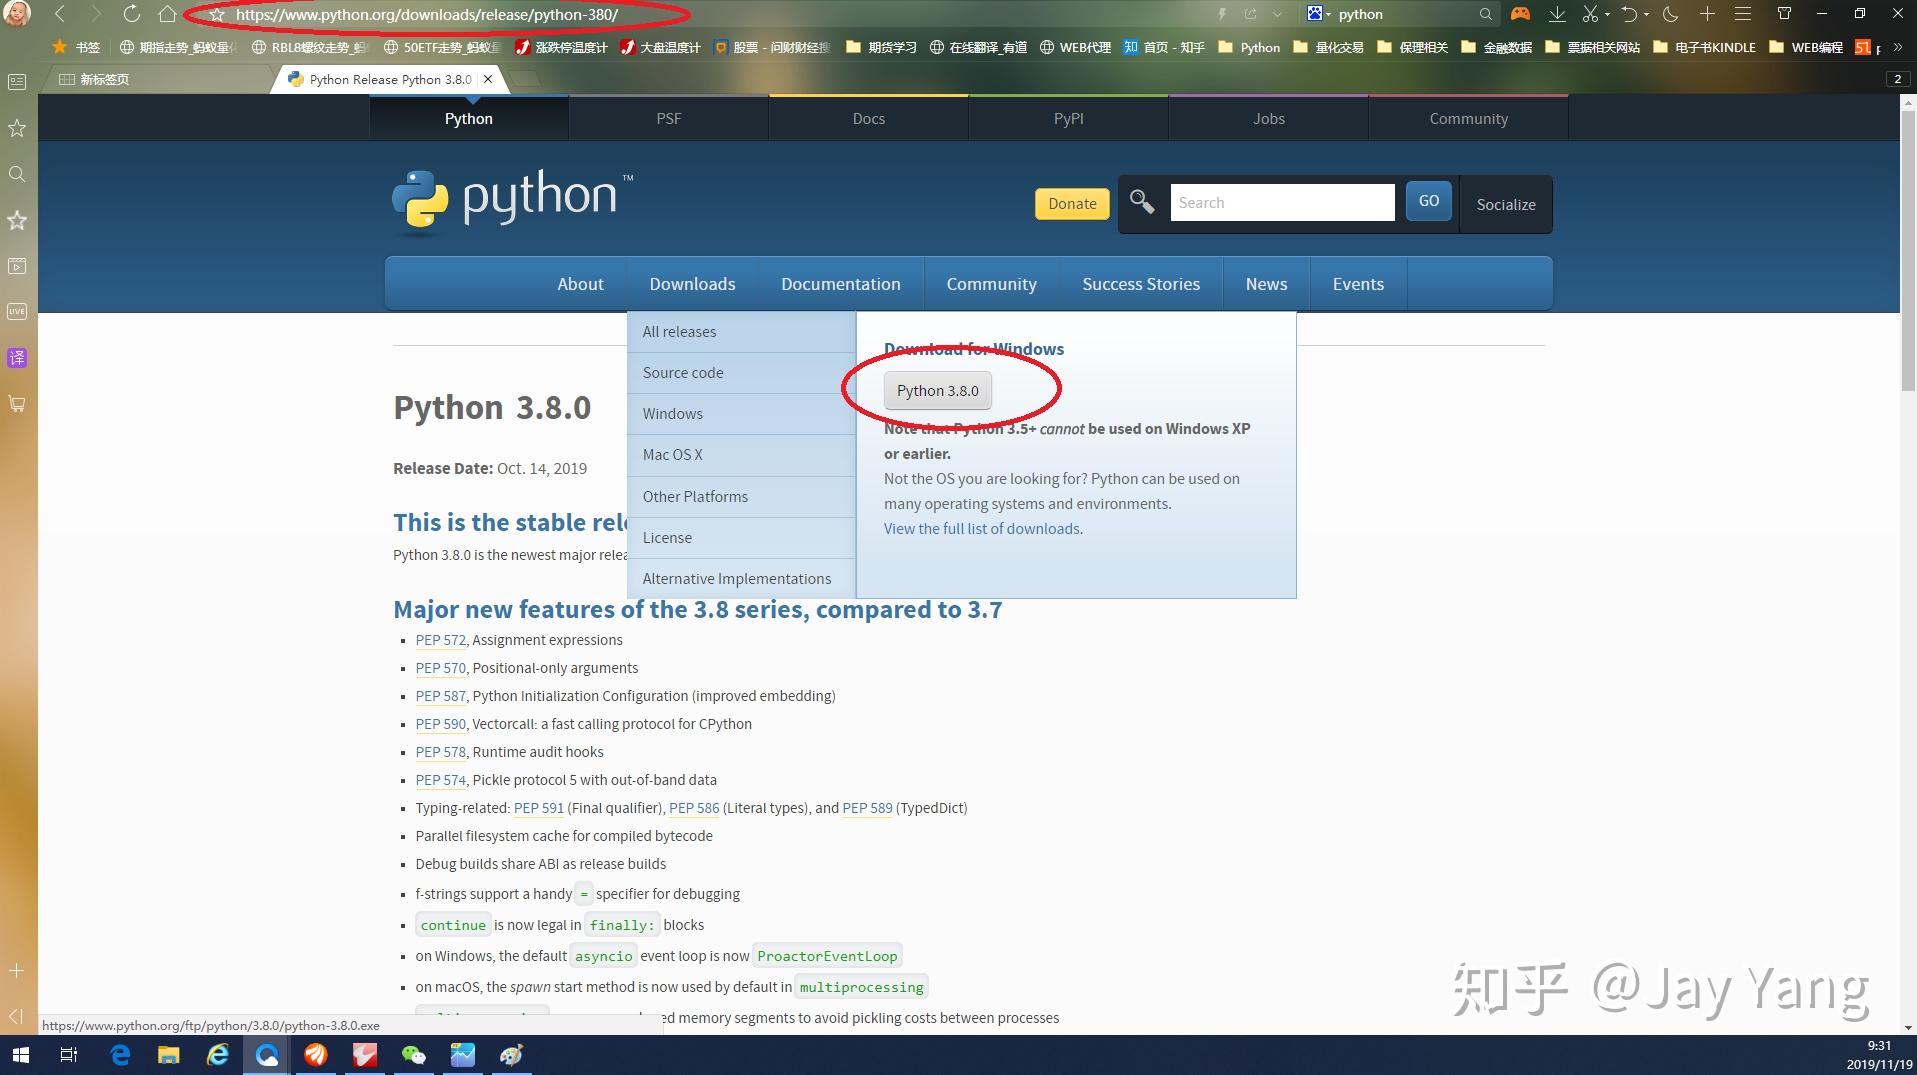Toggle the favorites star at sidebar top
The height and width of the screenshot is (1075, 1917).
(x=16, y=220)
